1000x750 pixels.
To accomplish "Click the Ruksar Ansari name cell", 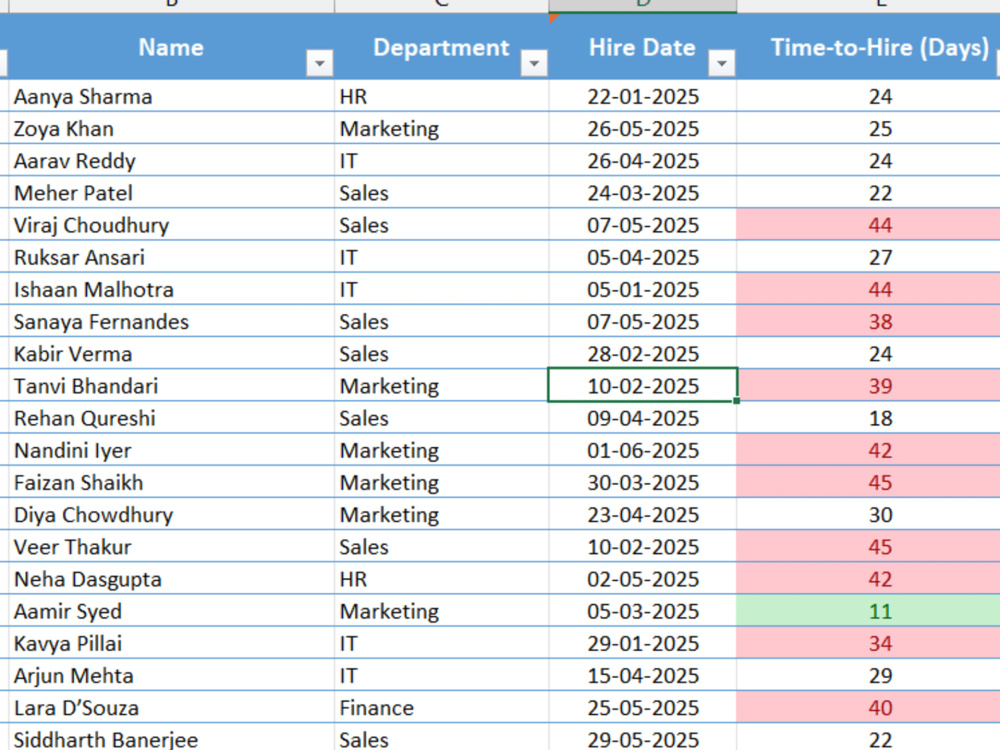I will click(x=171, y=257).
